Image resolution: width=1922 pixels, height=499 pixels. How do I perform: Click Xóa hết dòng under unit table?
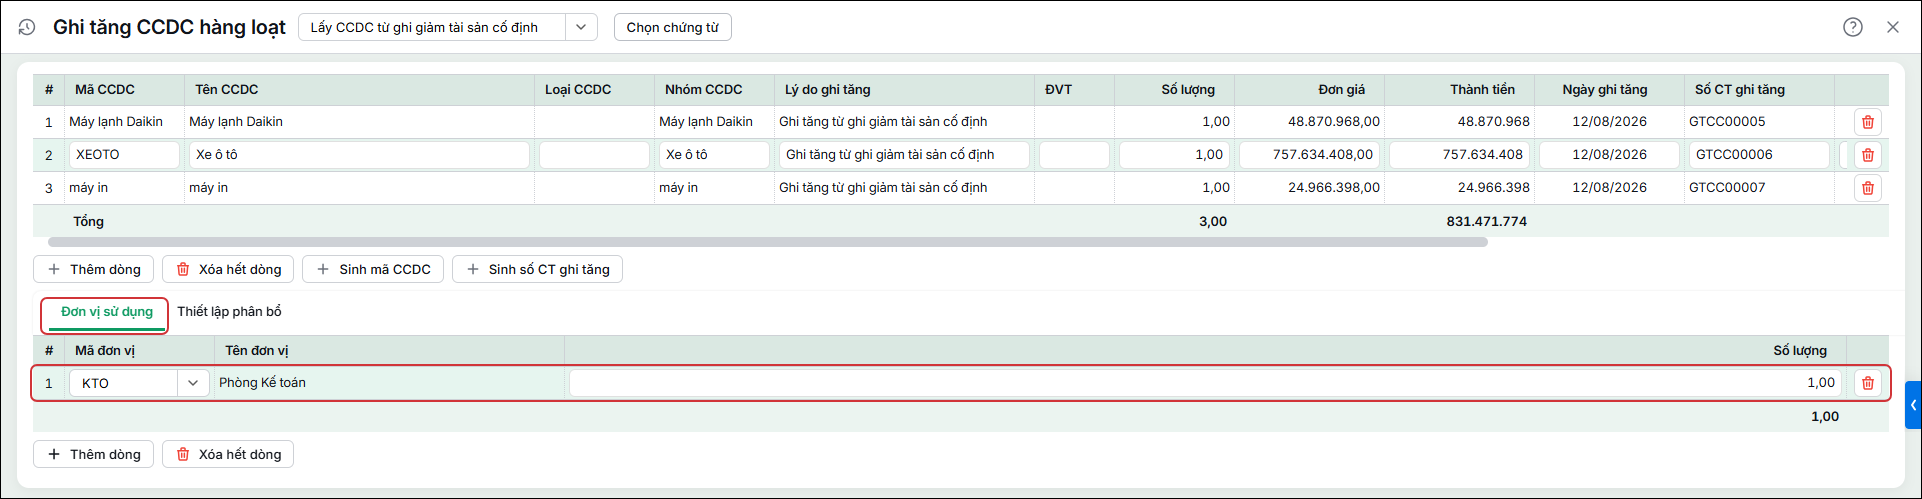point(228,454)
